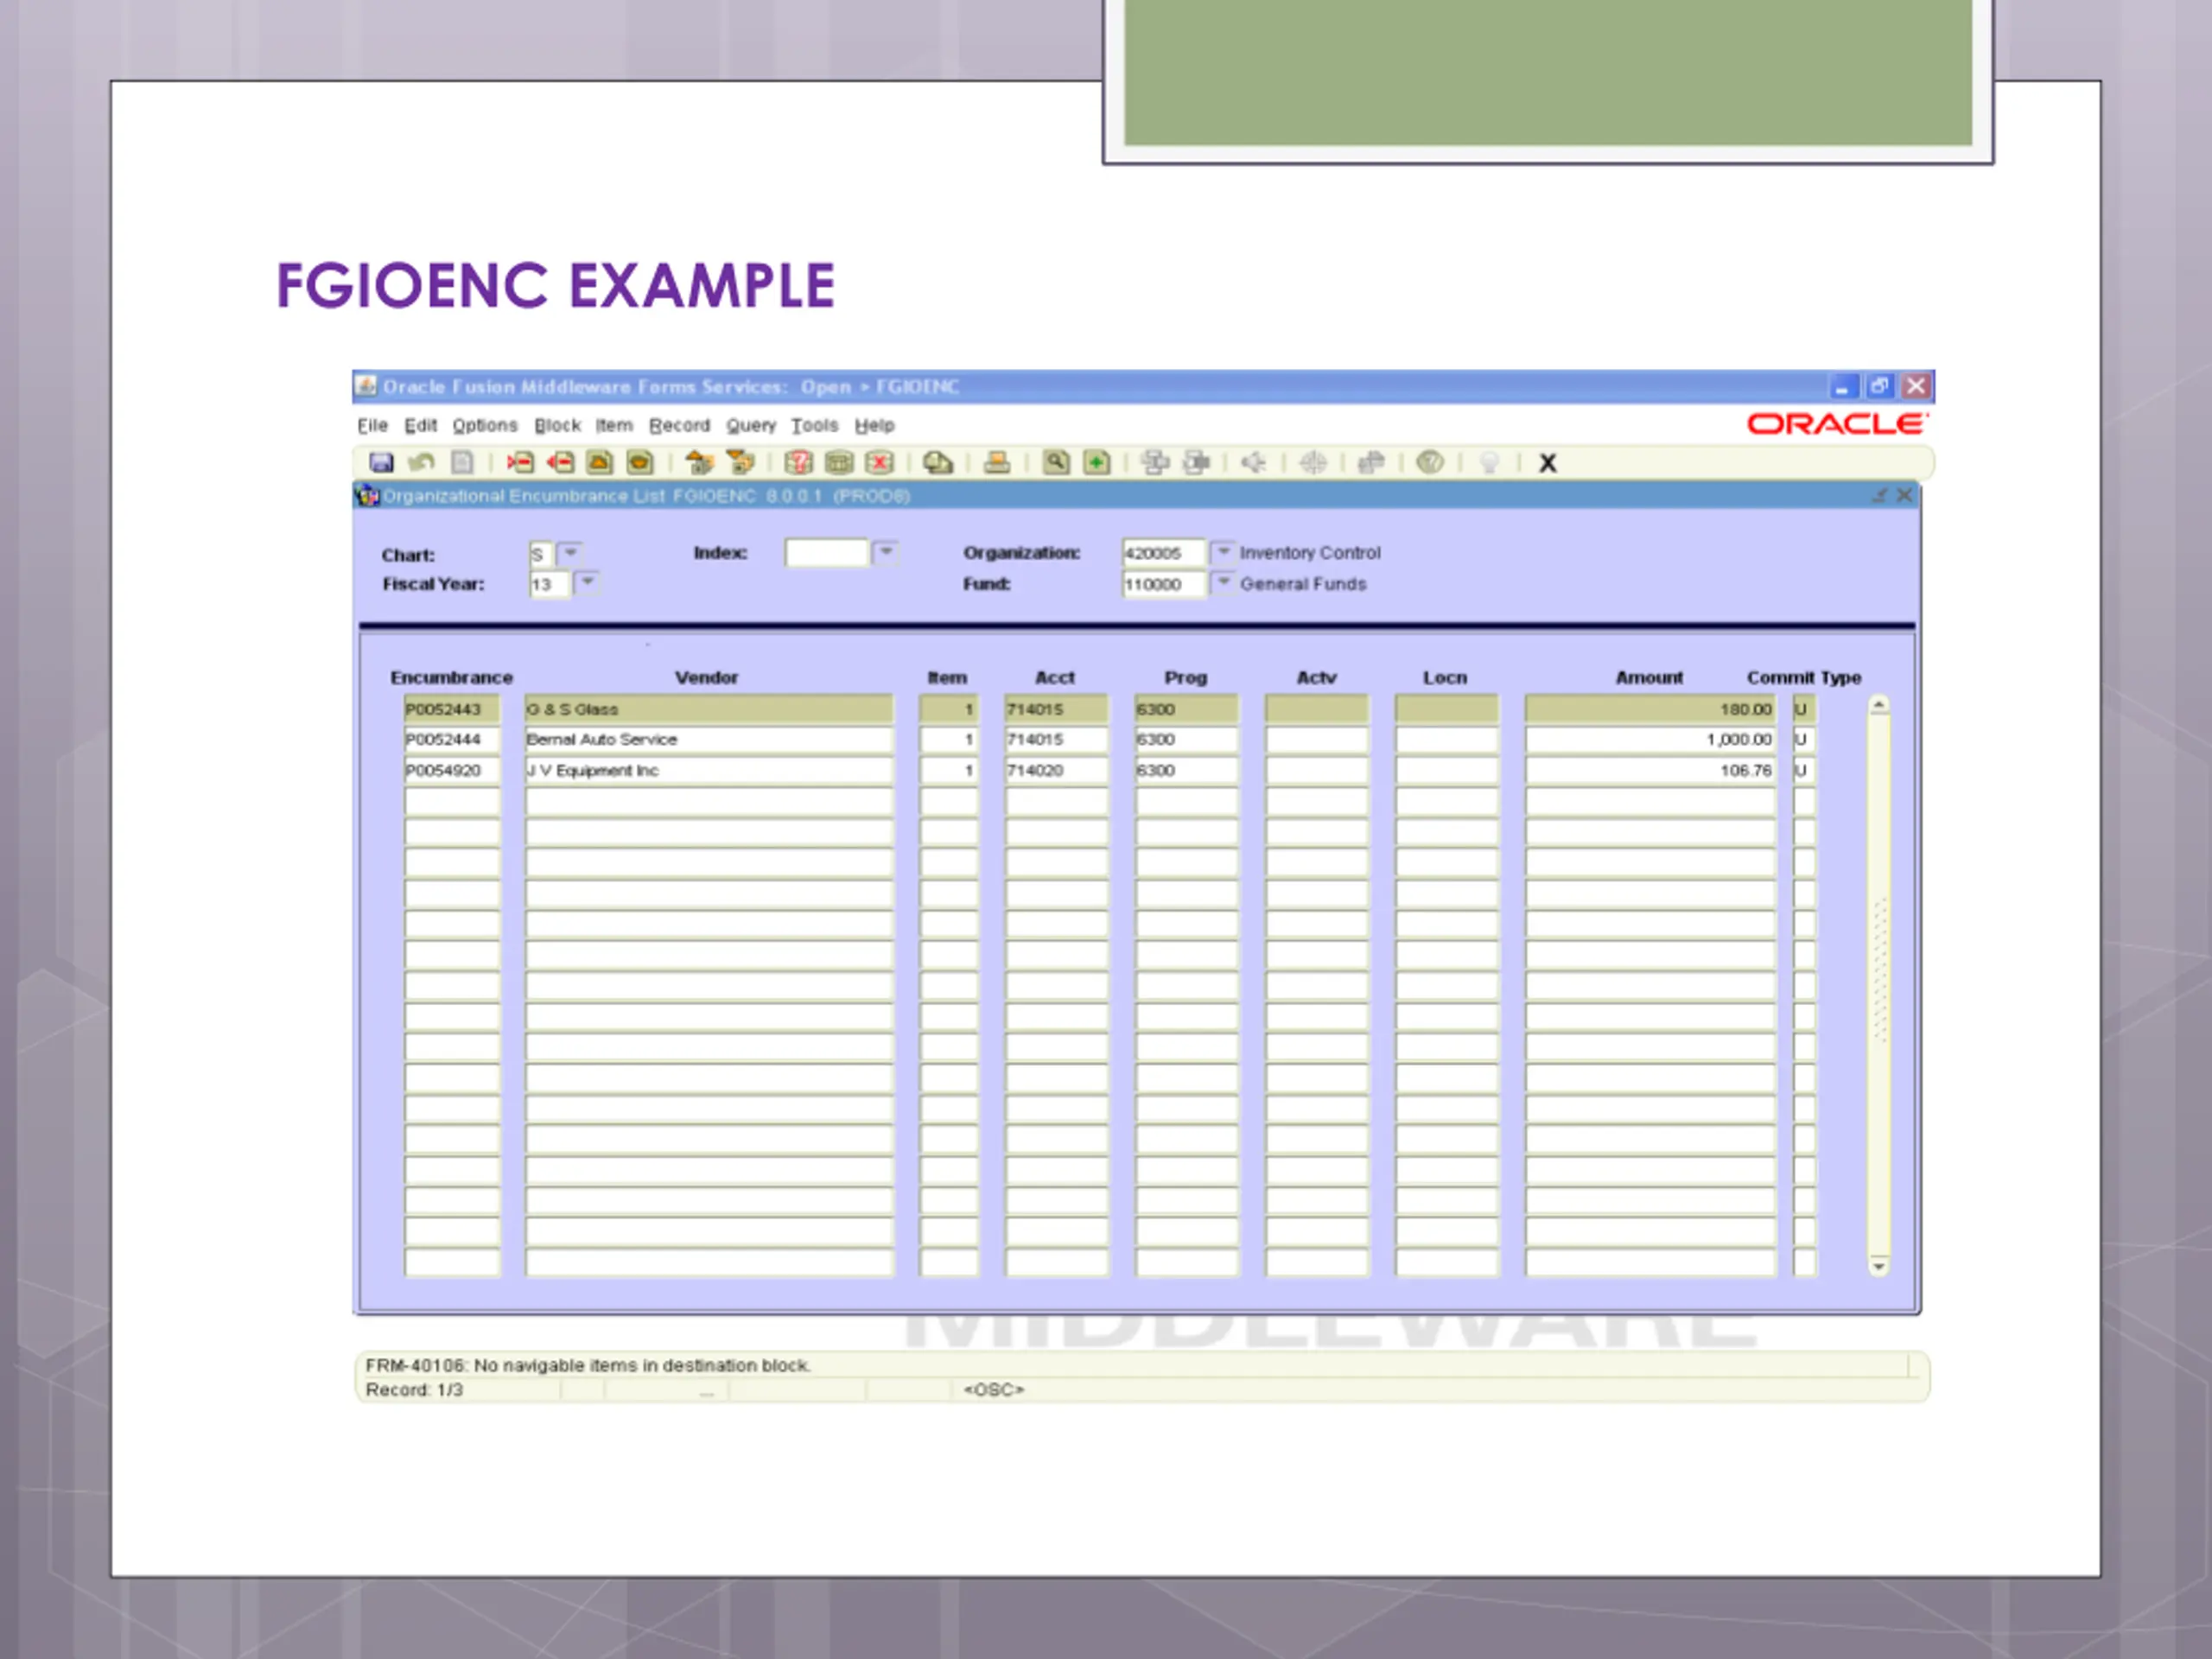Click the Chart input field
2212x1659 pixels.
540,554
